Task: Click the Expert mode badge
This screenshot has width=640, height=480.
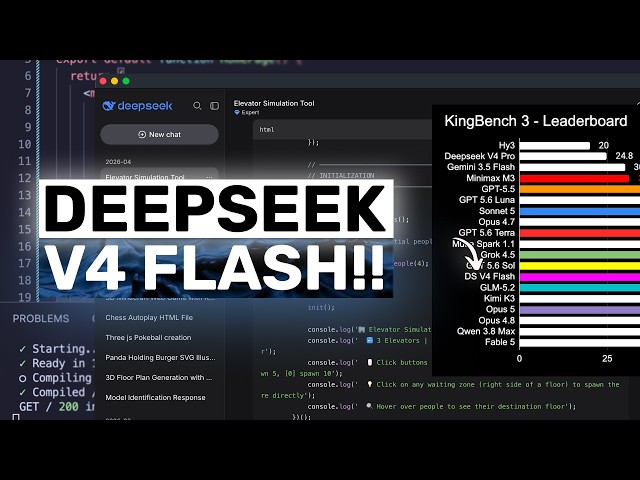Action: [x=247, y=113]
